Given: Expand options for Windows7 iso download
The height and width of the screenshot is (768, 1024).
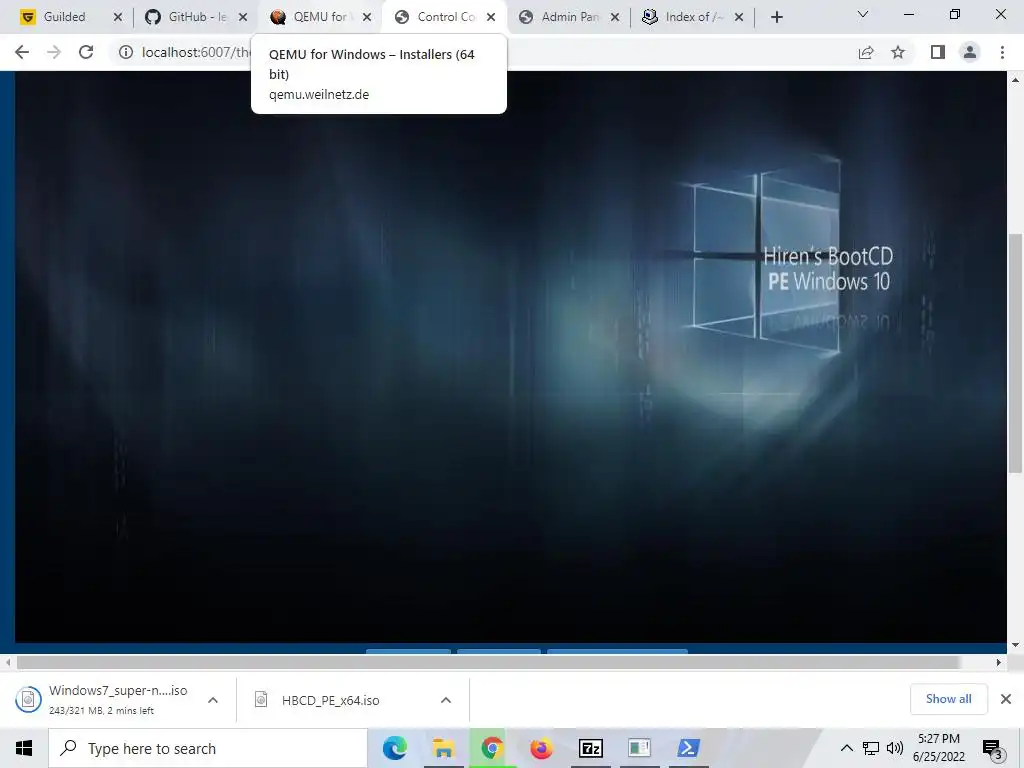Looking at the screenshot, I should (x=213, y=700).
